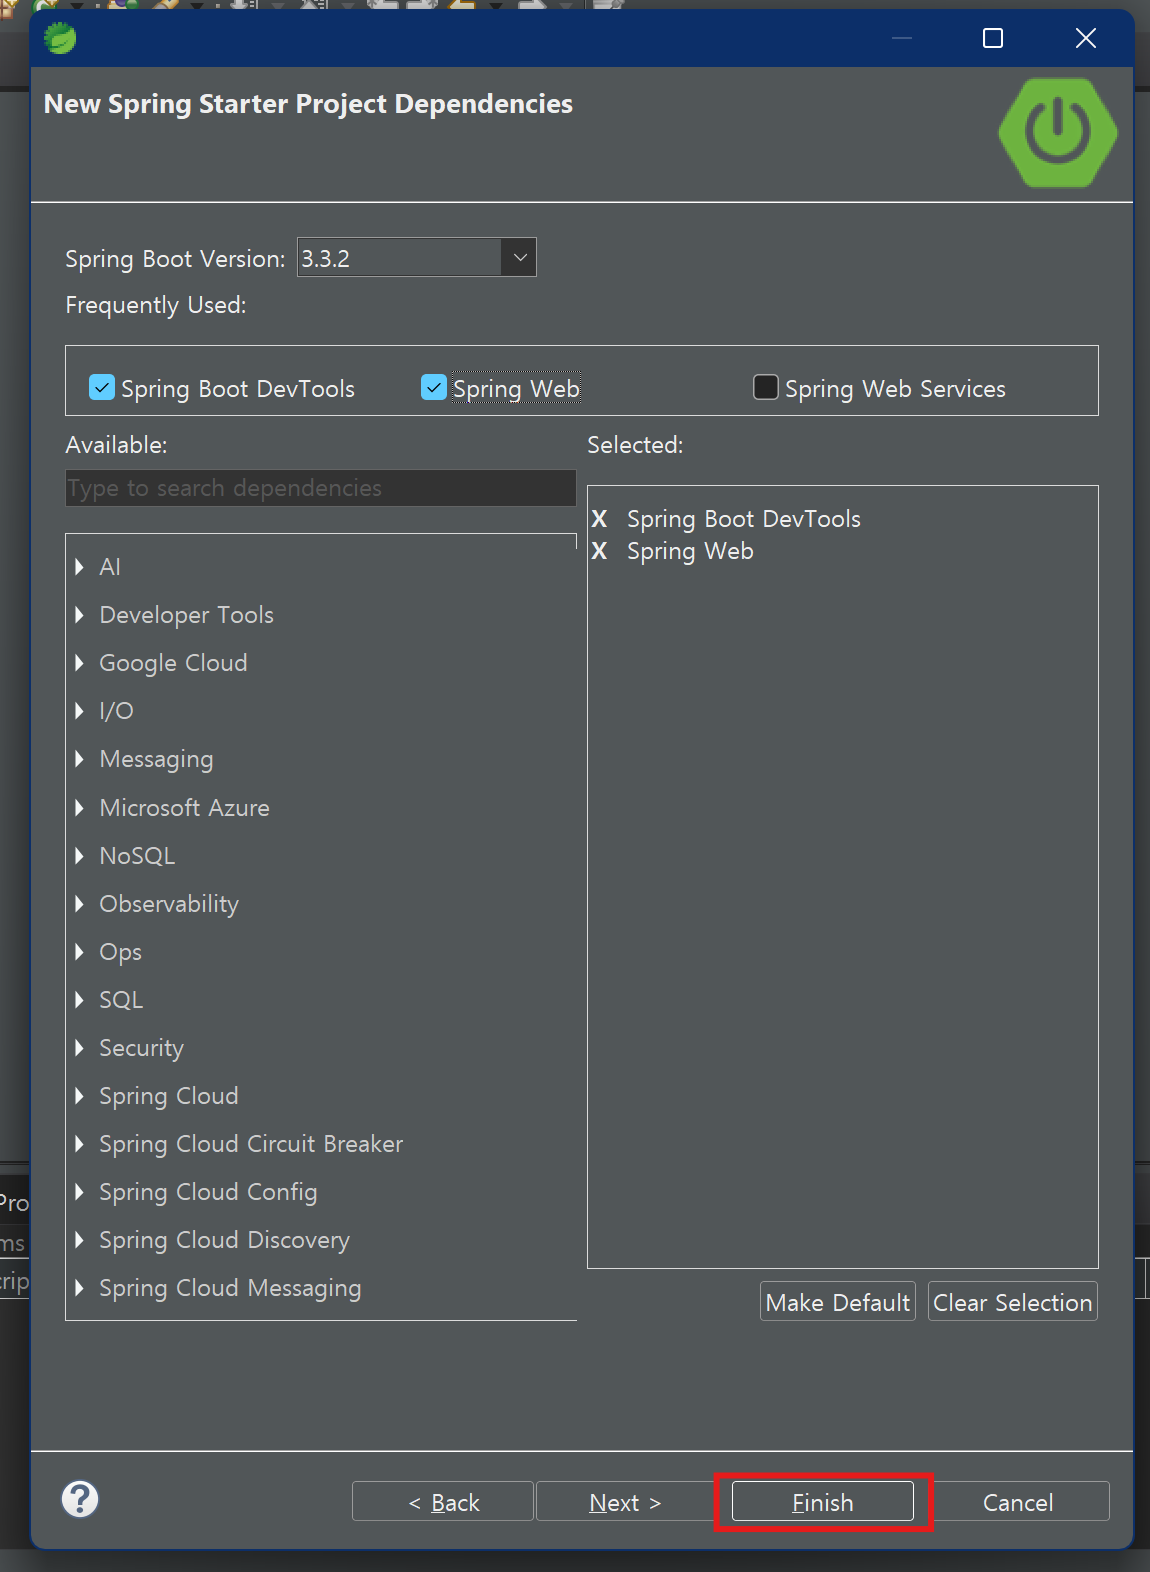Click the Observability label in tree
The image size is (1150, 1572).
point(169,903)
